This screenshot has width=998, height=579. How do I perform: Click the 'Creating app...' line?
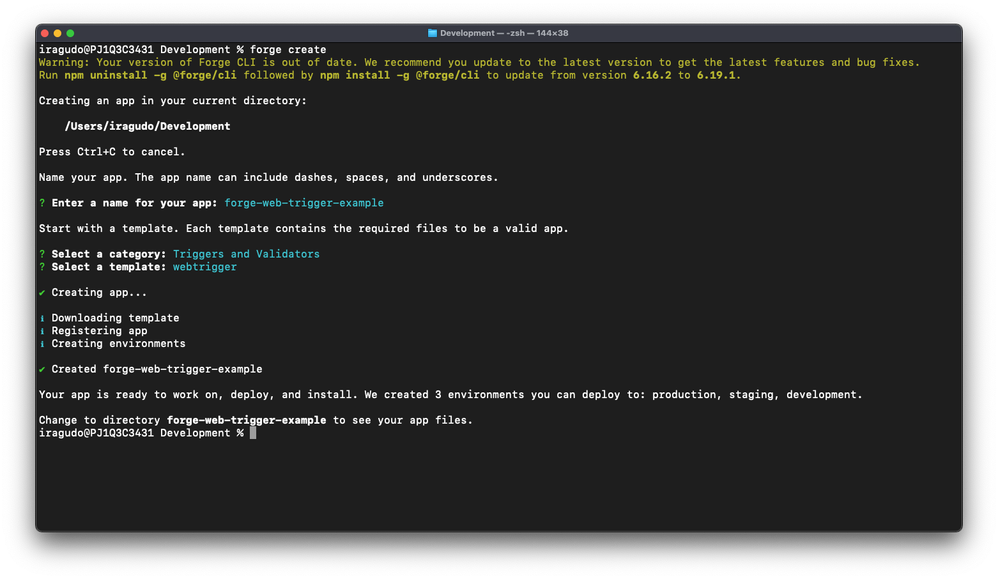pos(99,292)
